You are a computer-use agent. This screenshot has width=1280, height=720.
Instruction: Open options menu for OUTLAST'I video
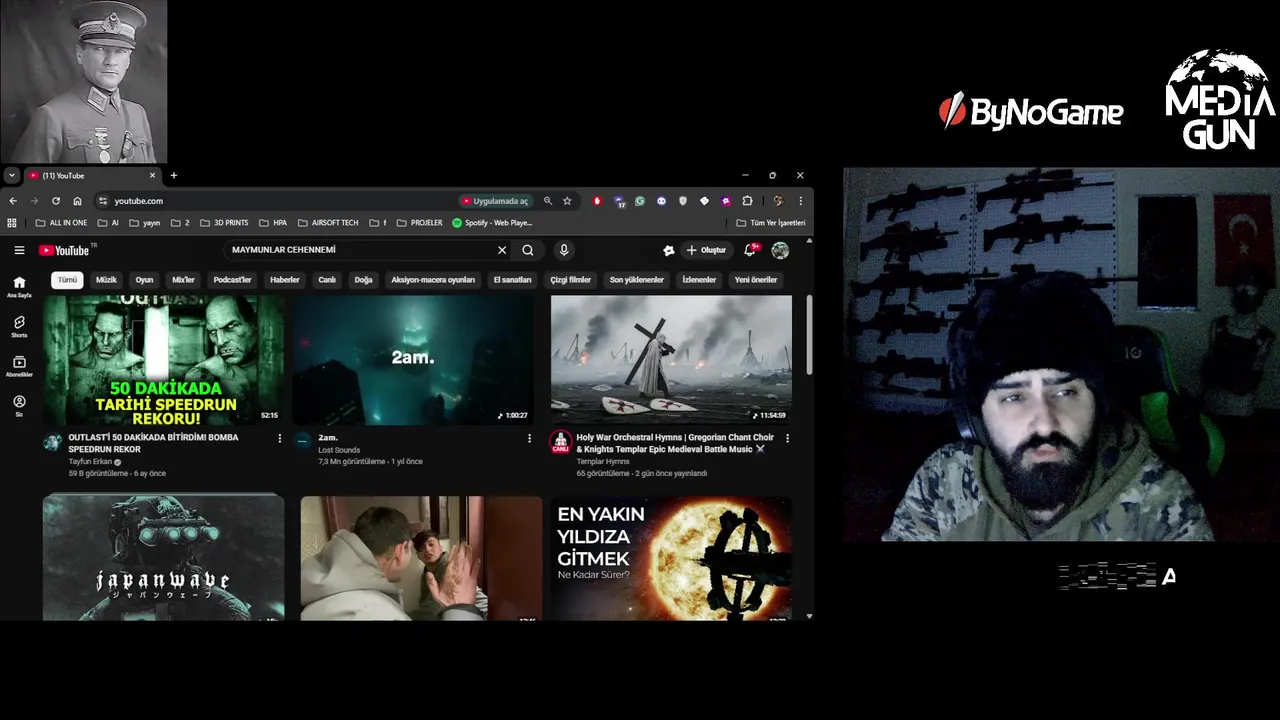(x=279, y=438)
